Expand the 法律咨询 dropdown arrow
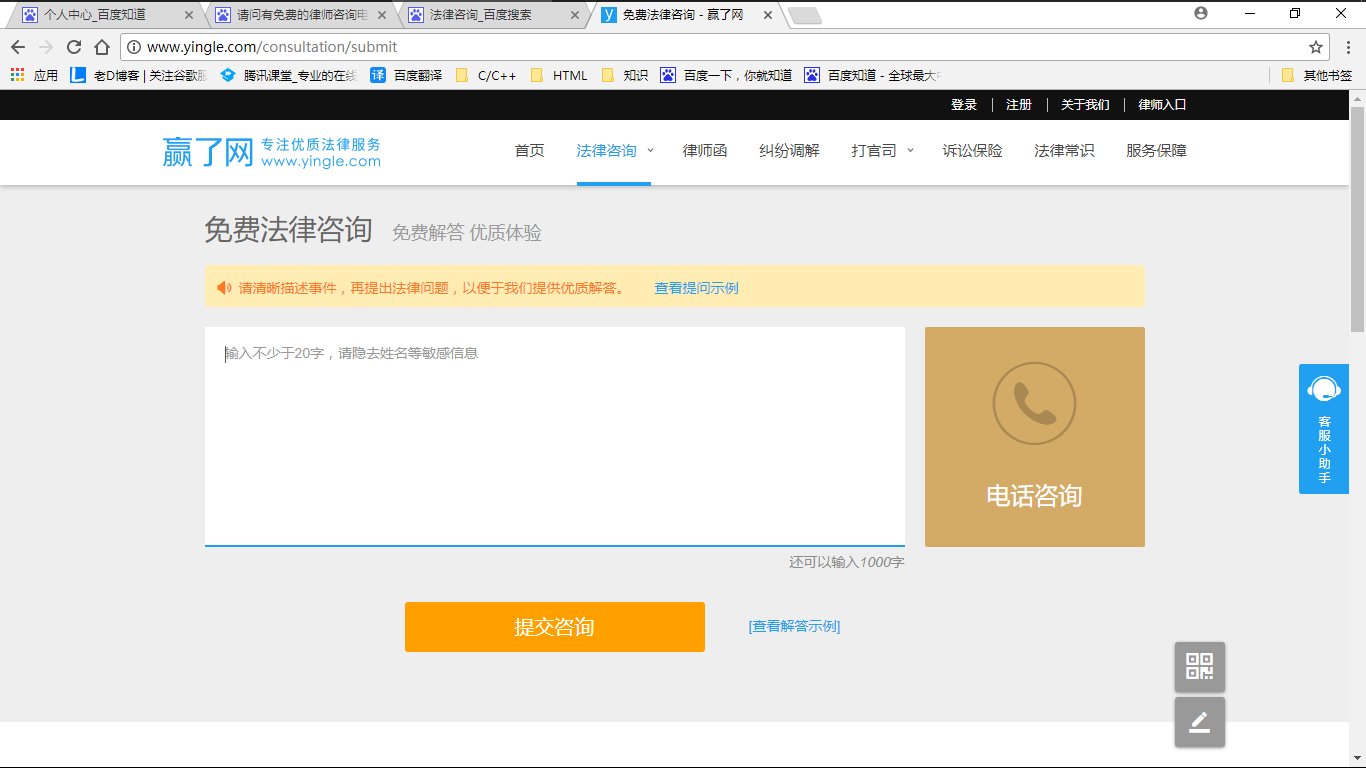This screenshot has height=768, width=1366. 650,151
